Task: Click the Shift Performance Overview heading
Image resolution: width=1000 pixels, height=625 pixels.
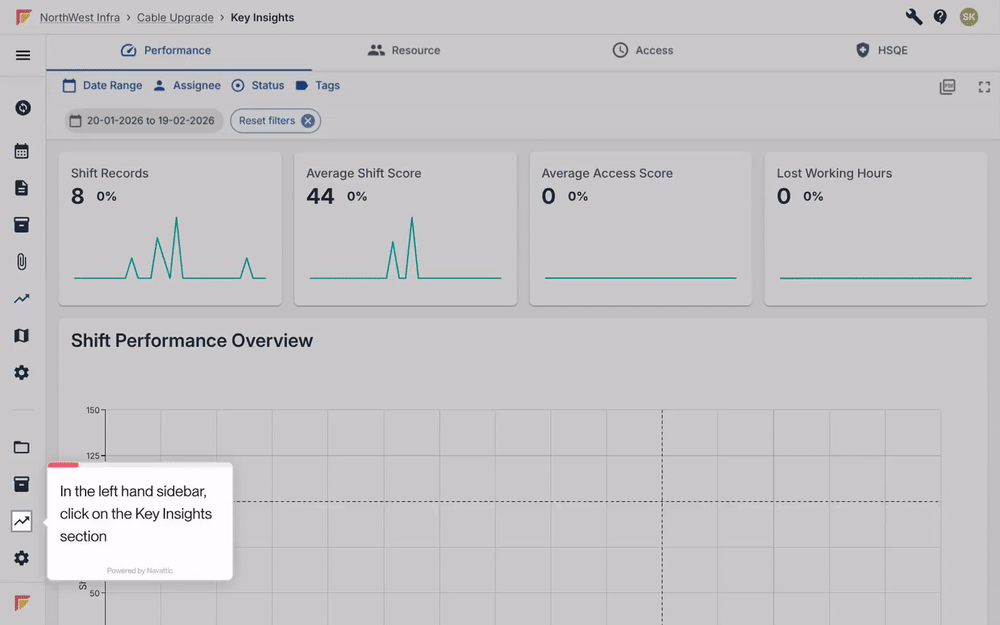Action: [192, 341]
